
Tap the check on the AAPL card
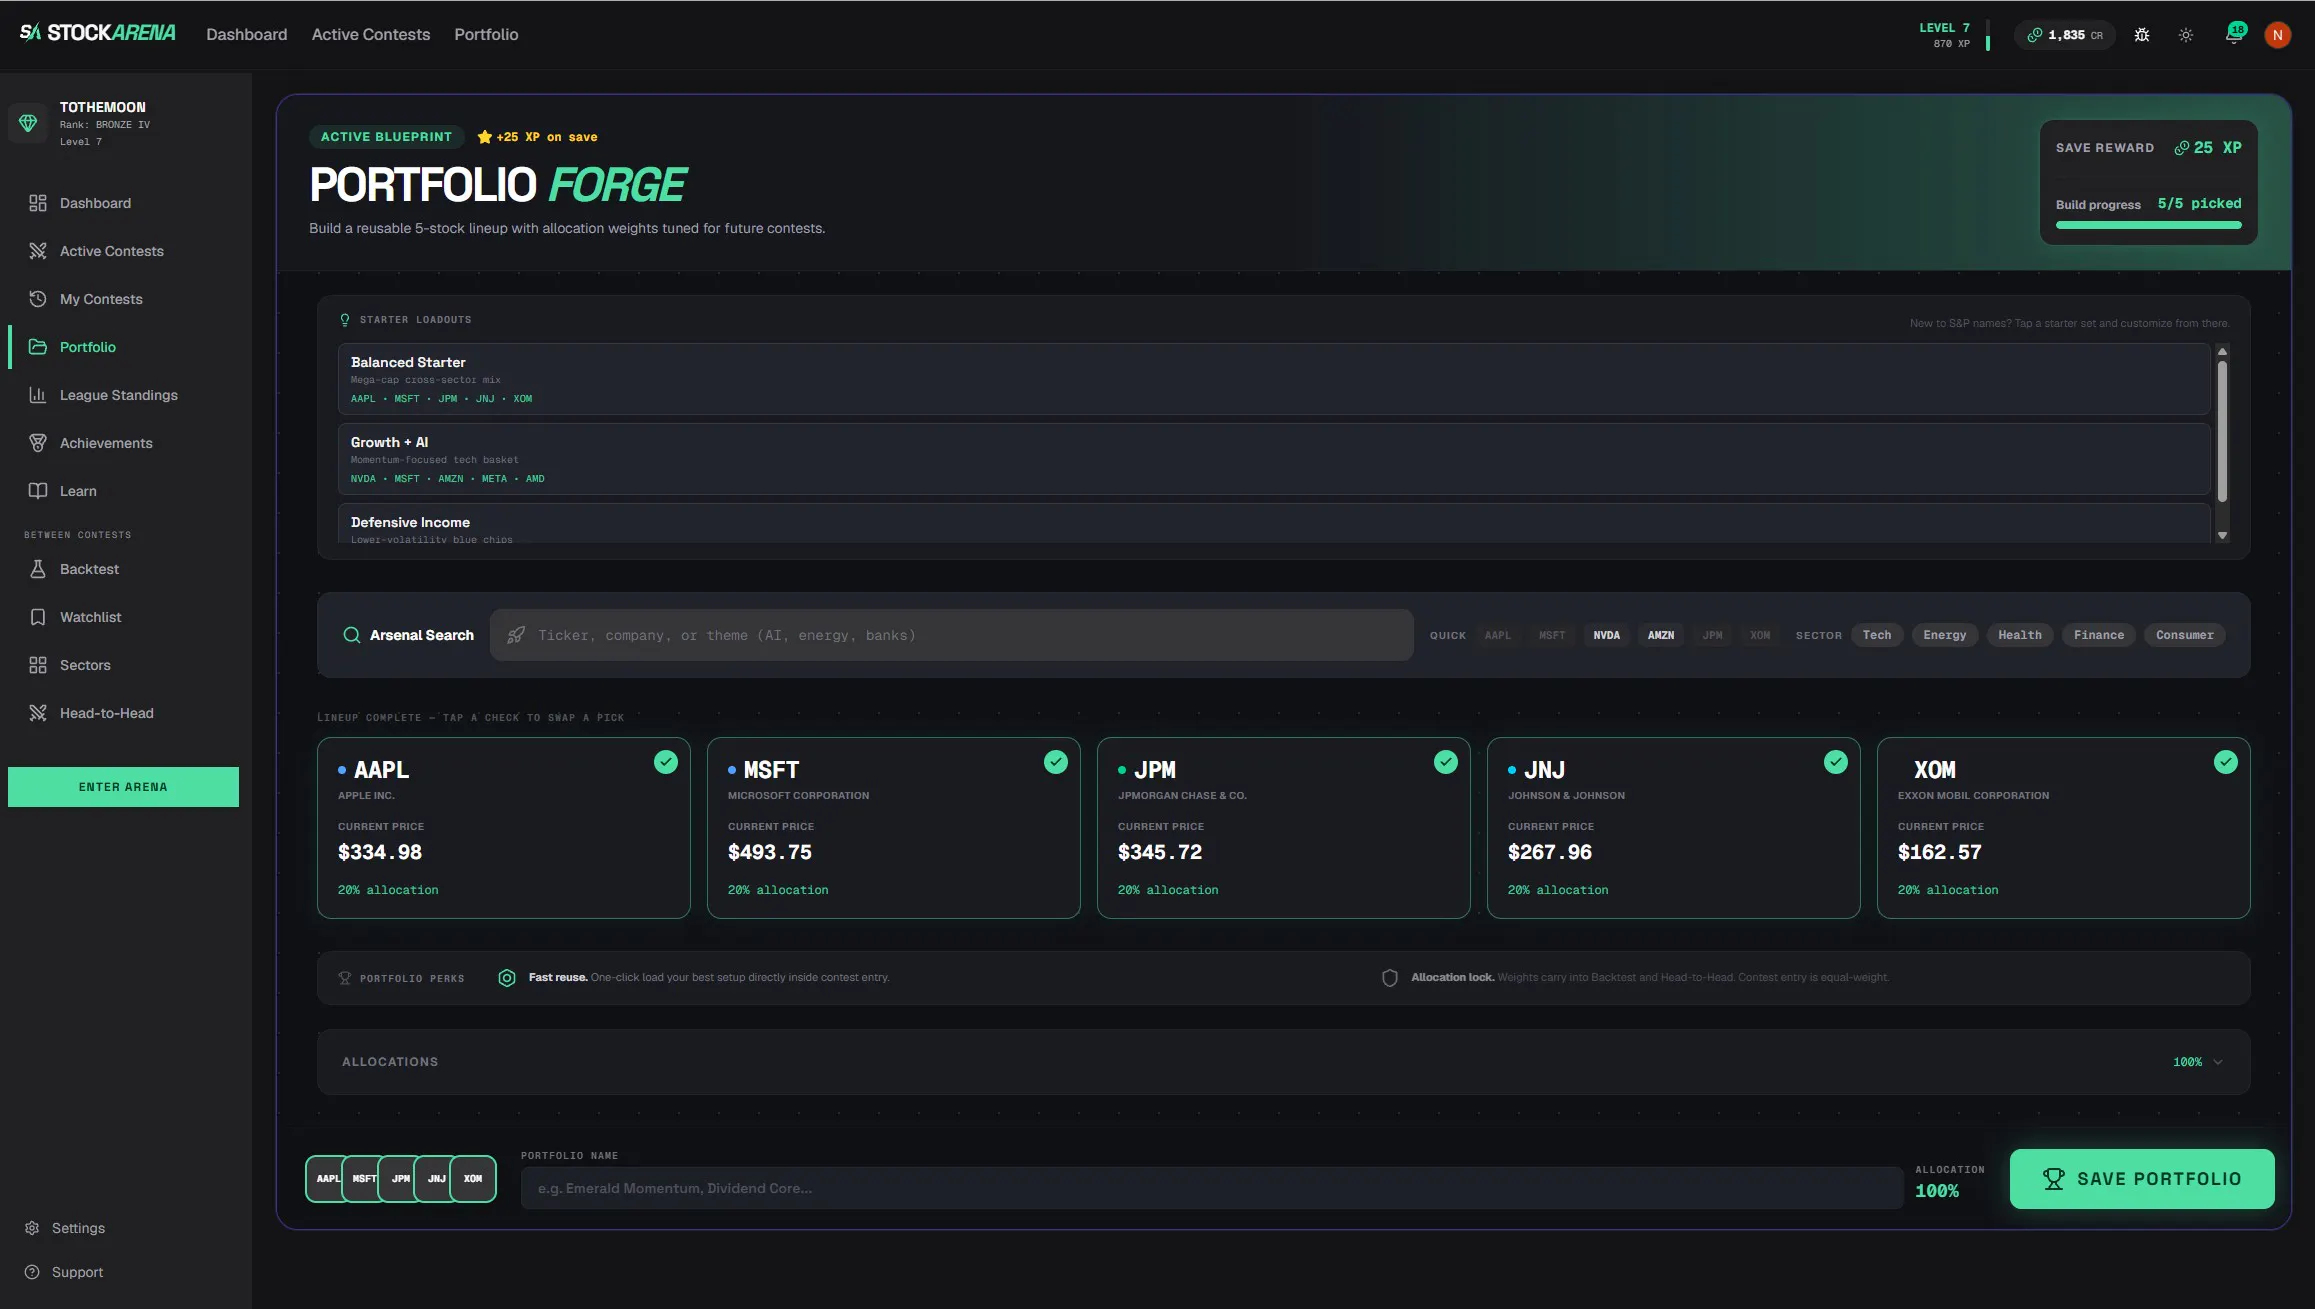pyautogui.click(x=666, y=762)
